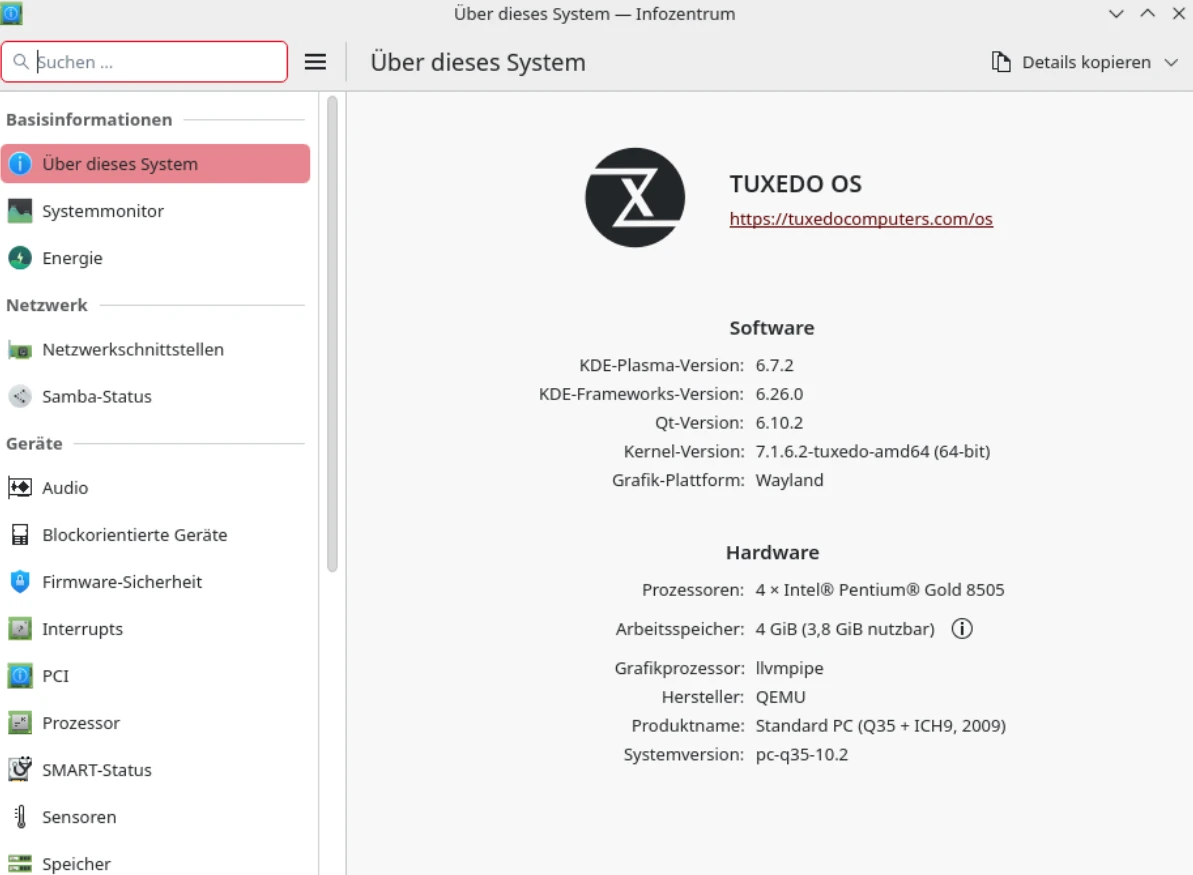The height and width of the screenshot is (875, 1193).
Task: Click the Software section heading
Action: tap(771, 328)
